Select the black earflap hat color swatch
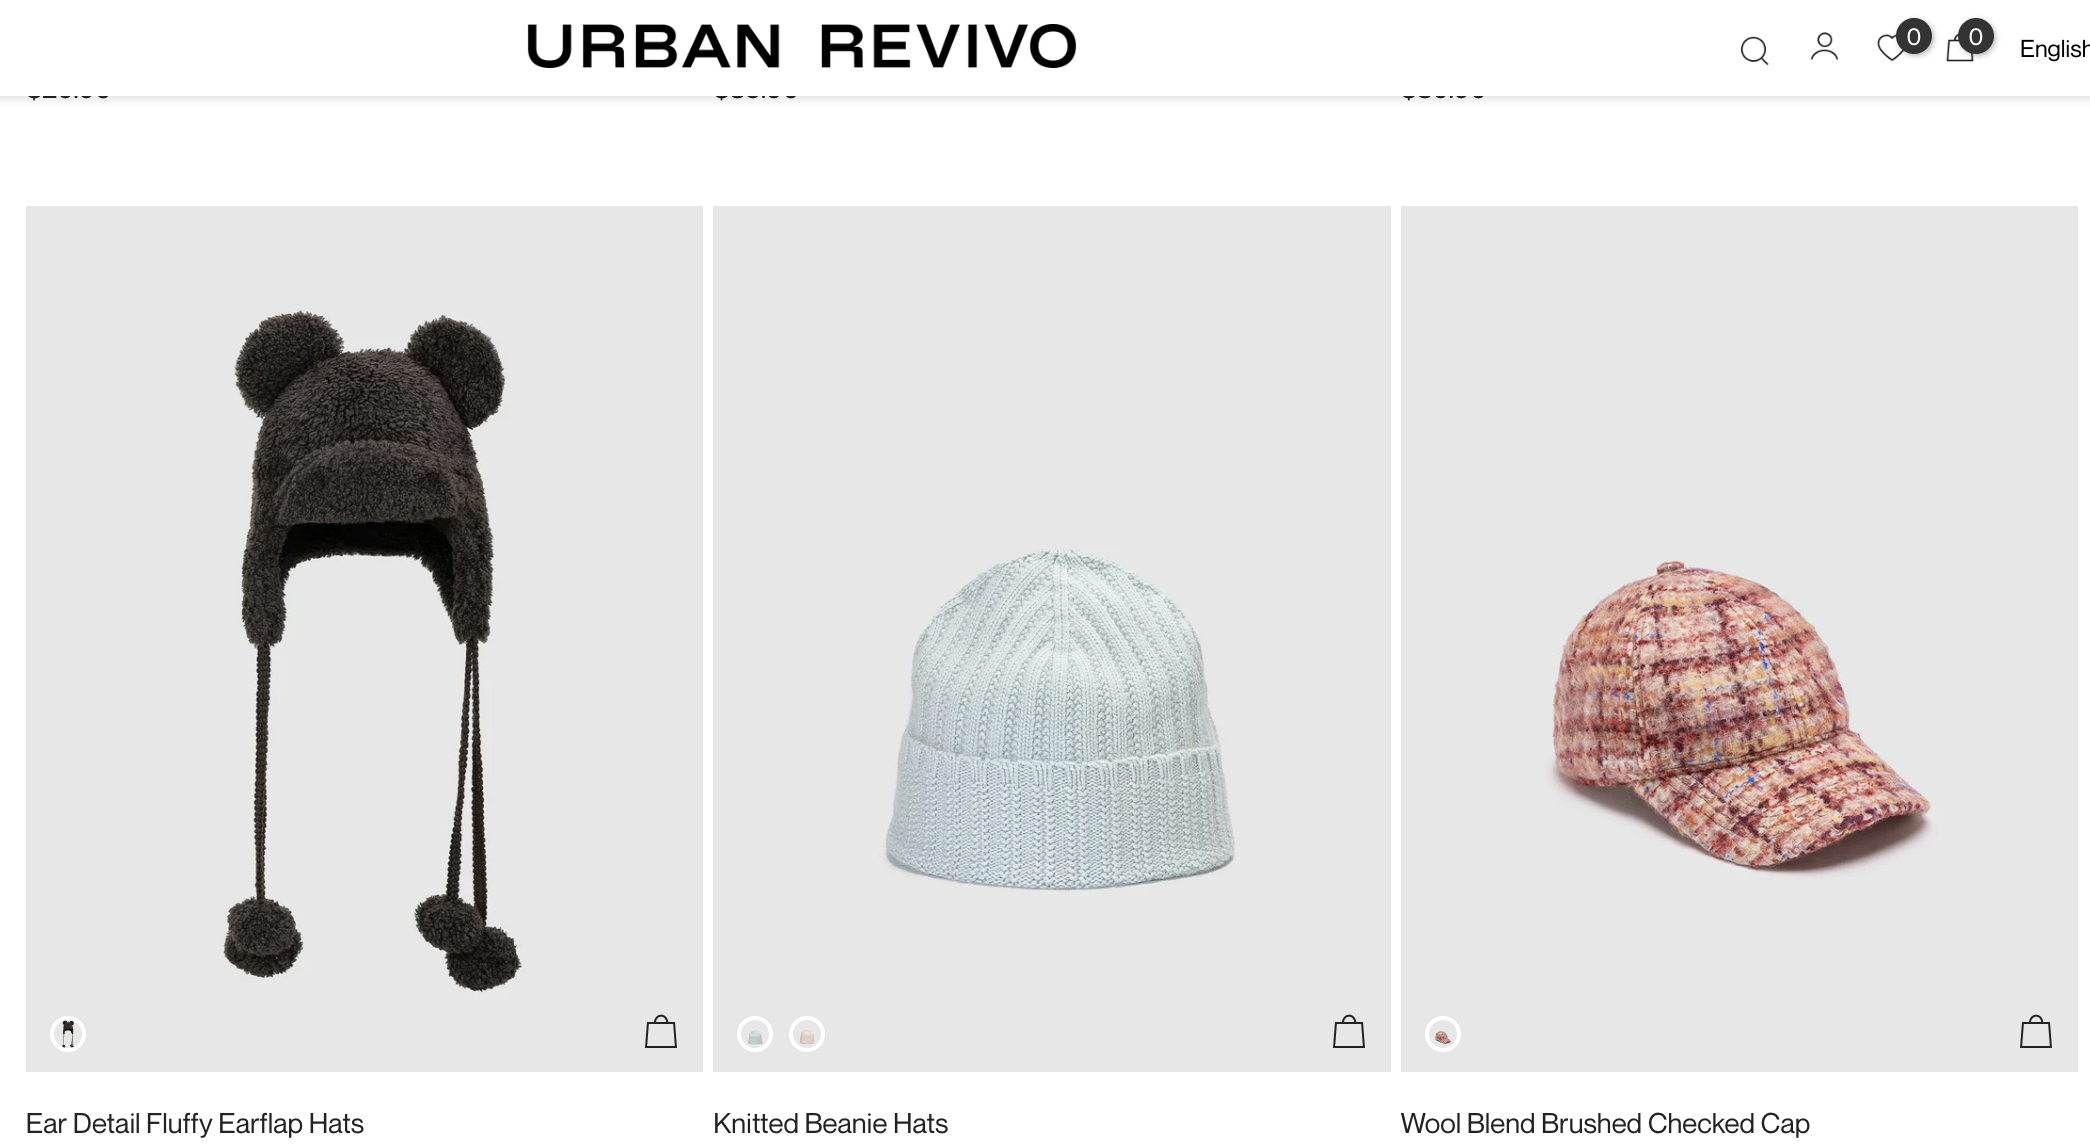Viewport: 2090px width, 1146px height. (68, 1033)
